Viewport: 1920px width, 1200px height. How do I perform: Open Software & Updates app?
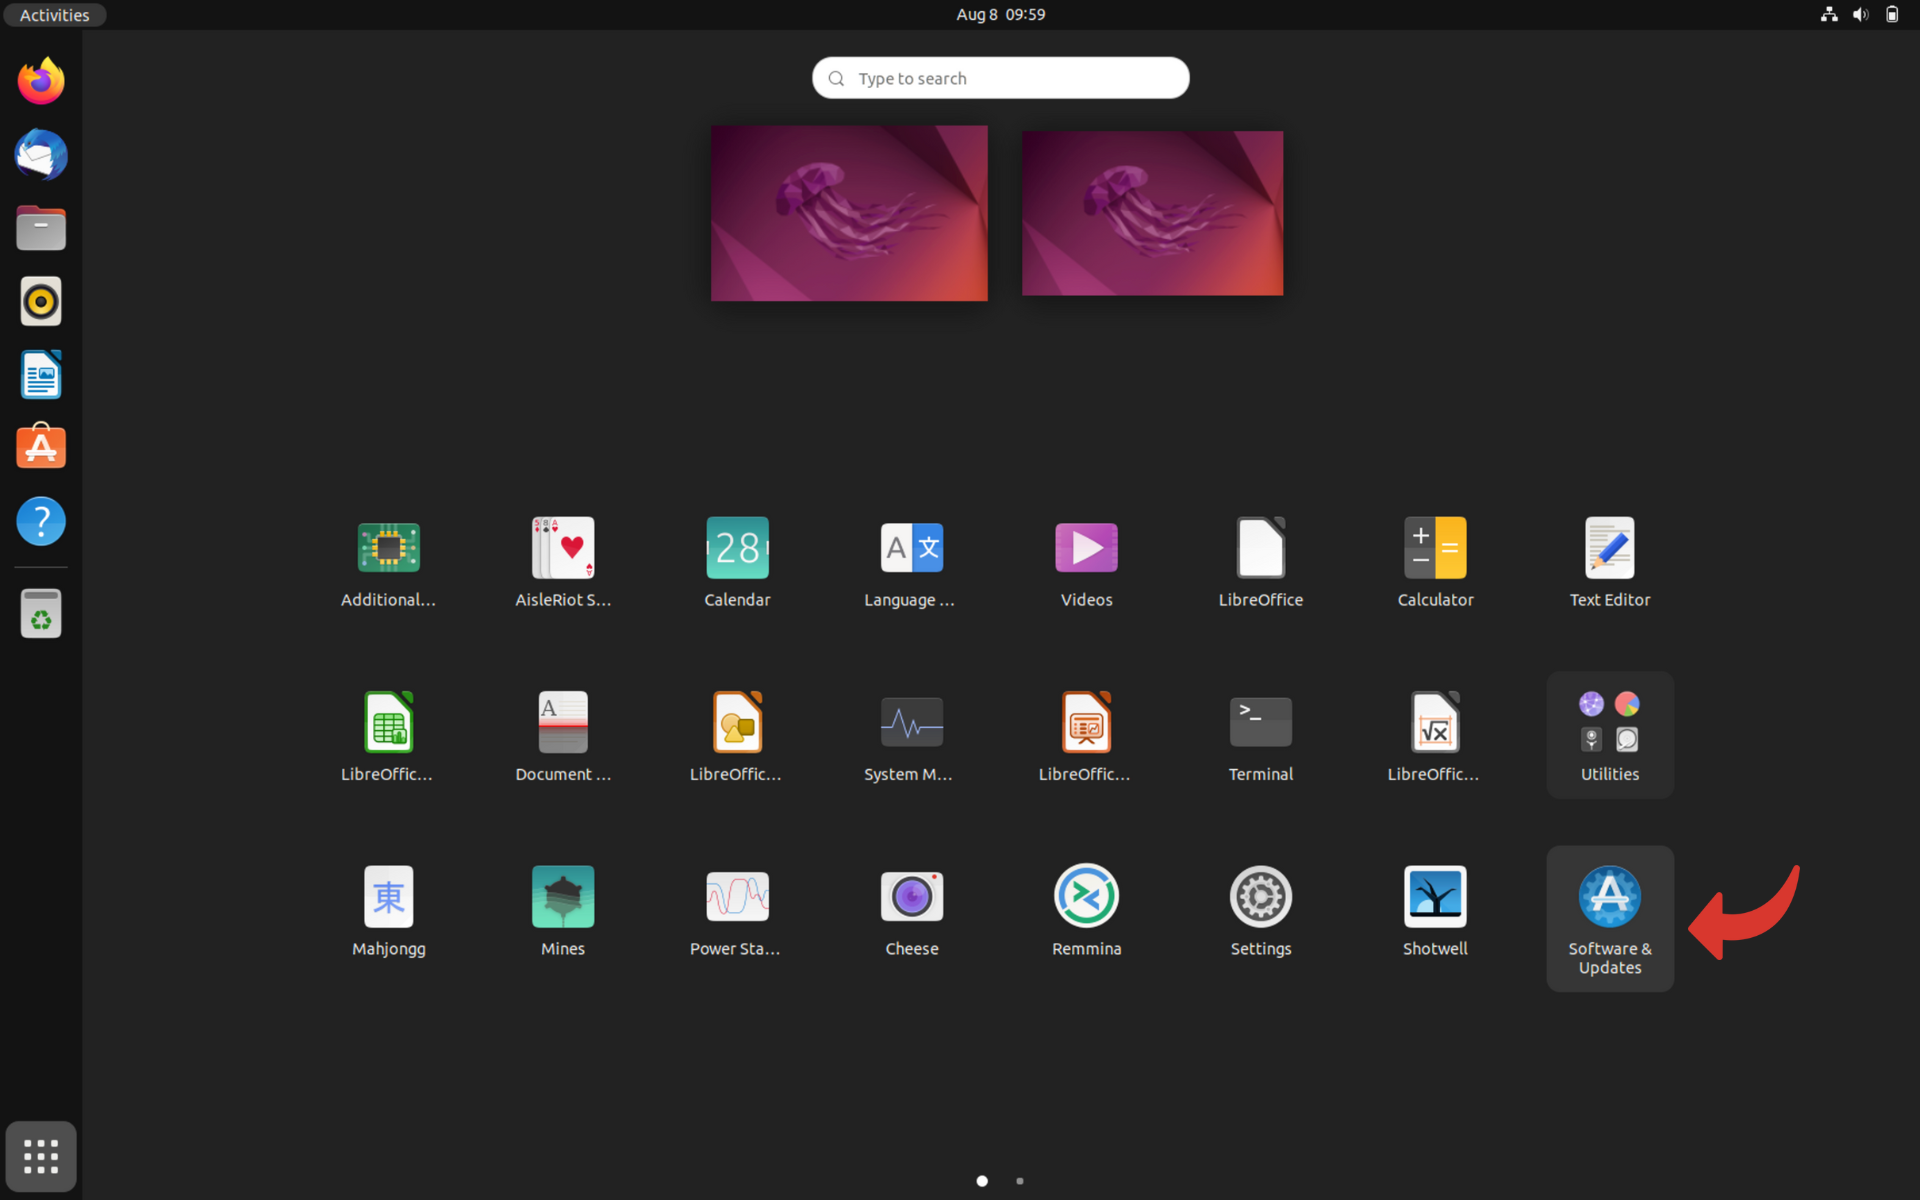click(x=1609, y=917)
